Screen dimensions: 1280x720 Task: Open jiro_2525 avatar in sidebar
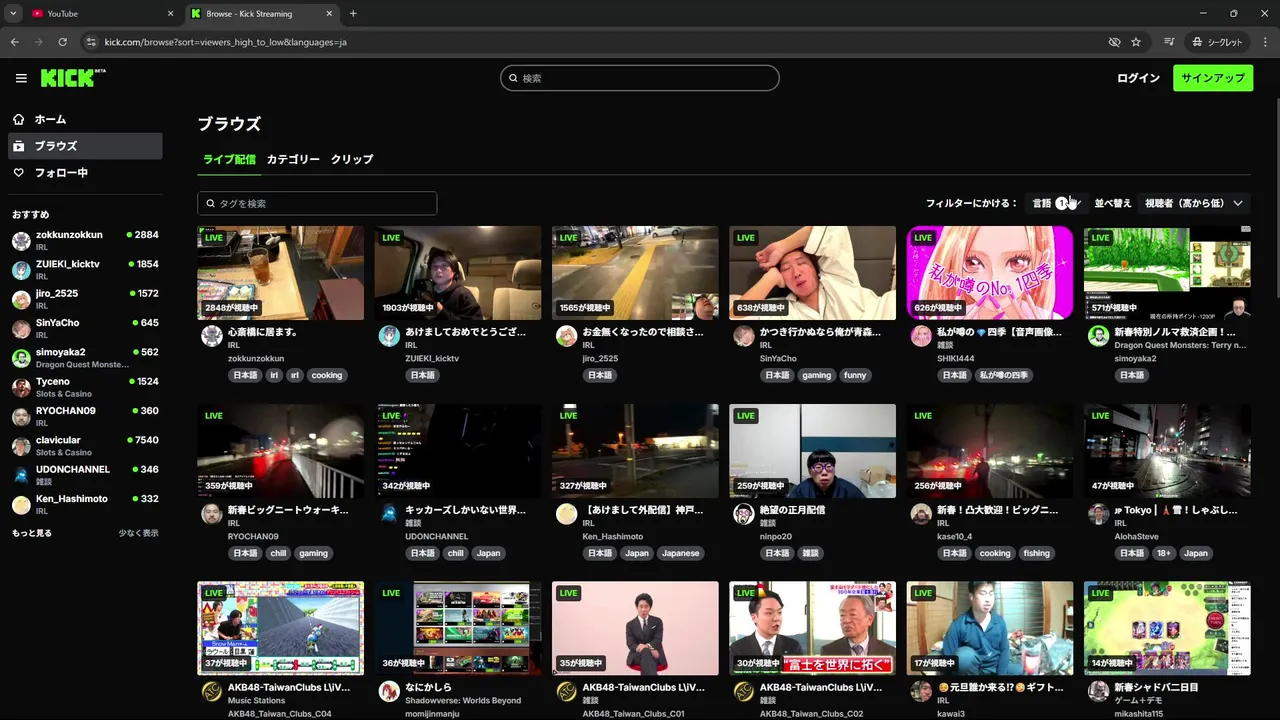pos(21,300)
